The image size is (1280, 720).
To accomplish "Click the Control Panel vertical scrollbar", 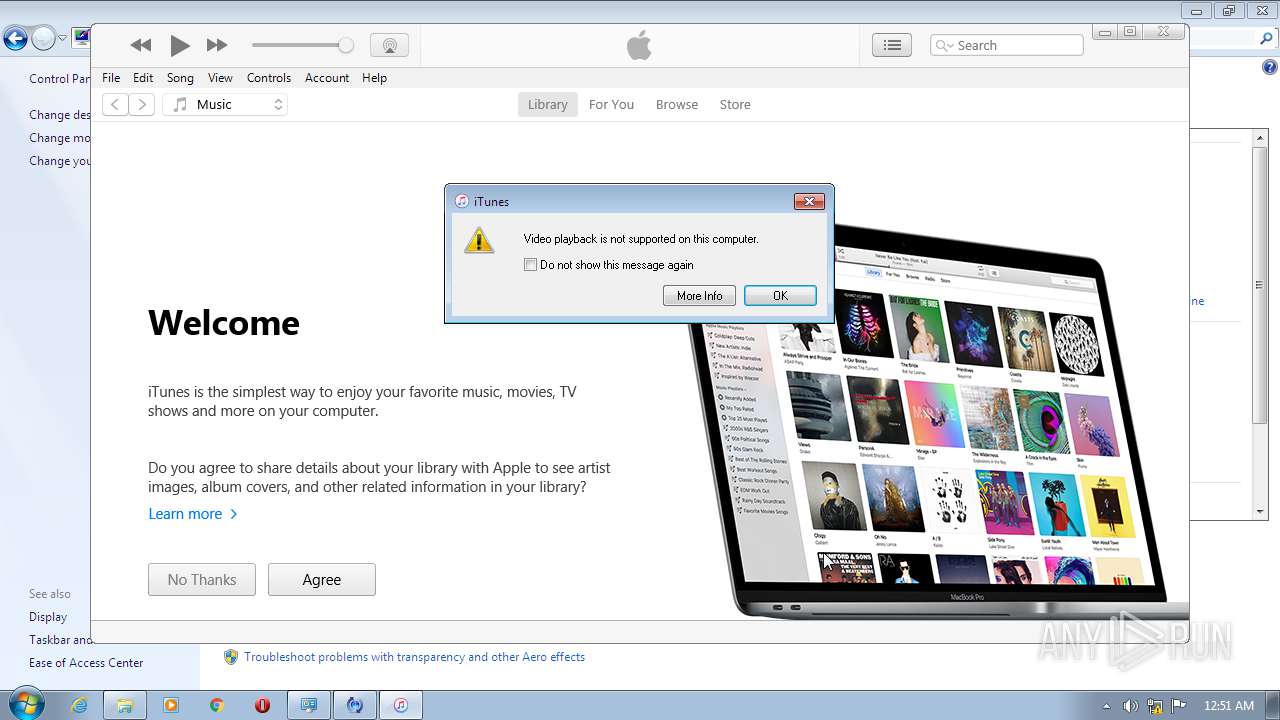I will (x=1260, y=327).
